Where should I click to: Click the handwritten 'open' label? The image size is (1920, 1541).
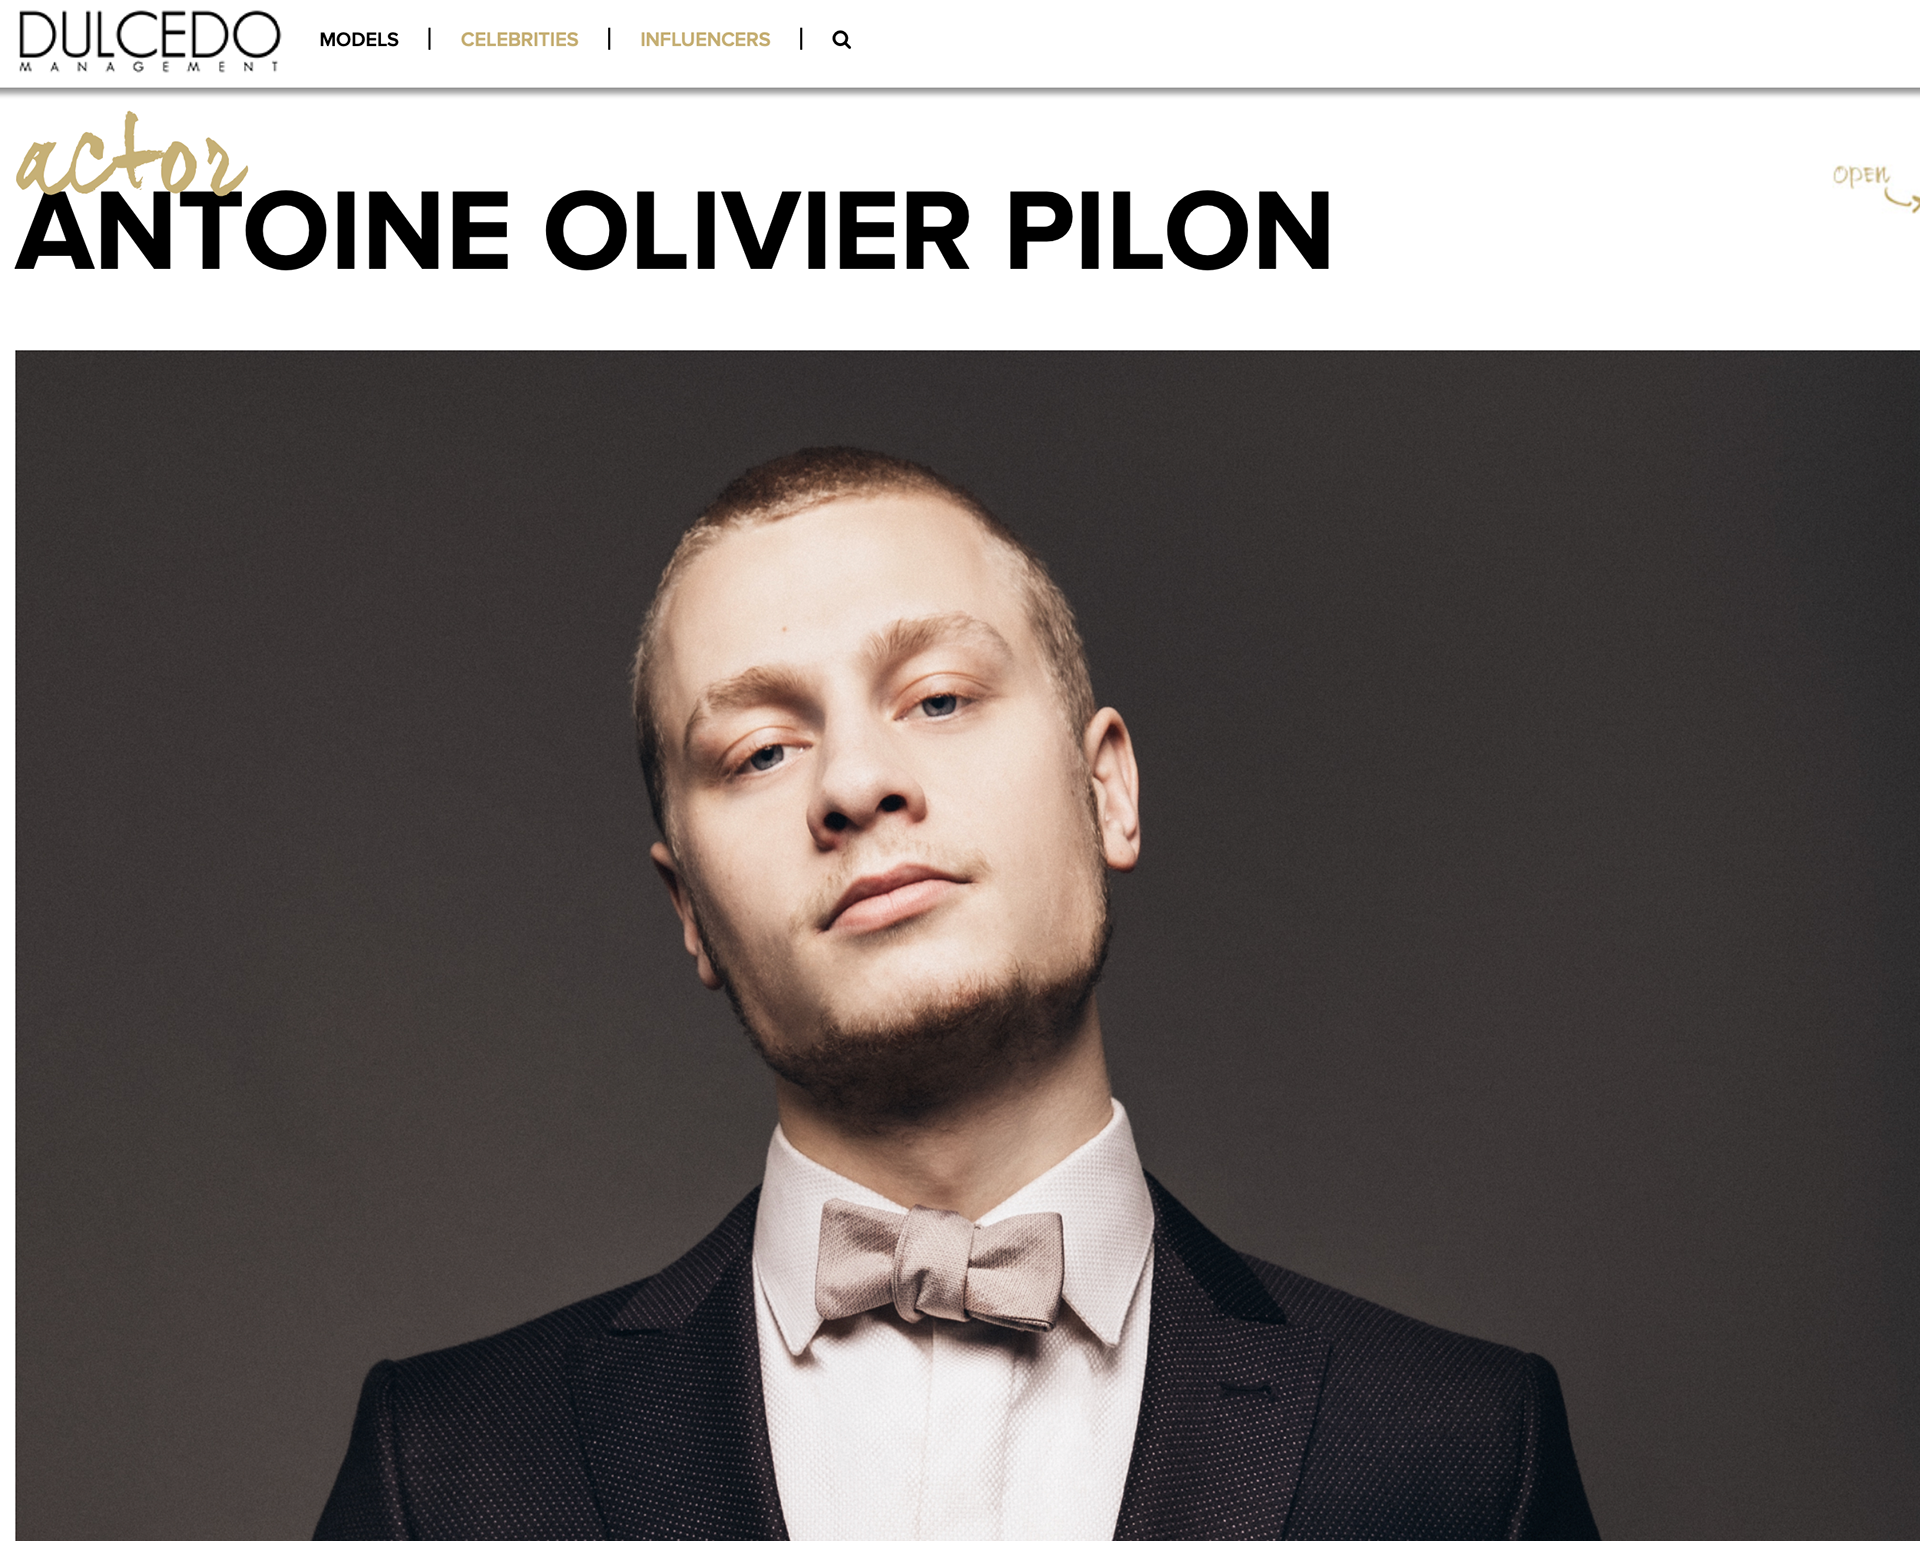(x=1861, y=174)
